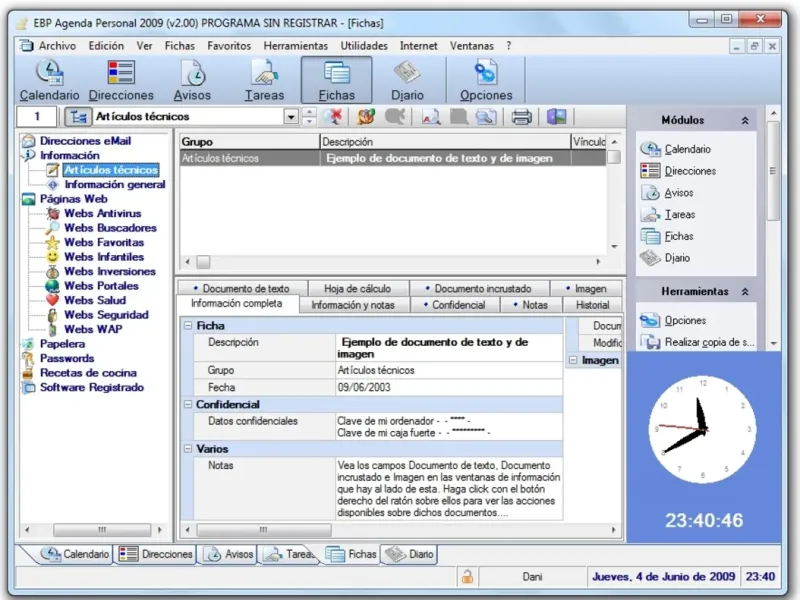
Task: Switch to the Direcciones bottom tab
Action: pos(155,554)
